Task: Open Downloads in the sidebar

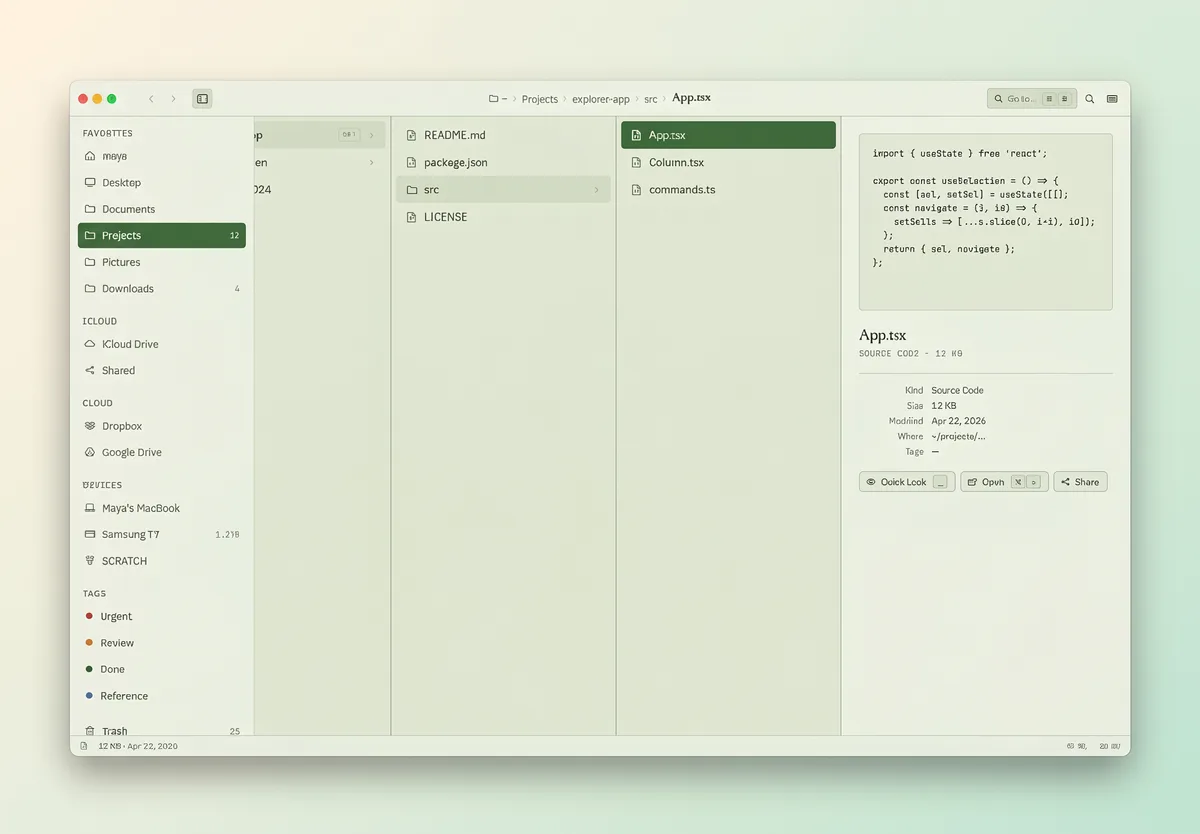Action: pos(162,289)
